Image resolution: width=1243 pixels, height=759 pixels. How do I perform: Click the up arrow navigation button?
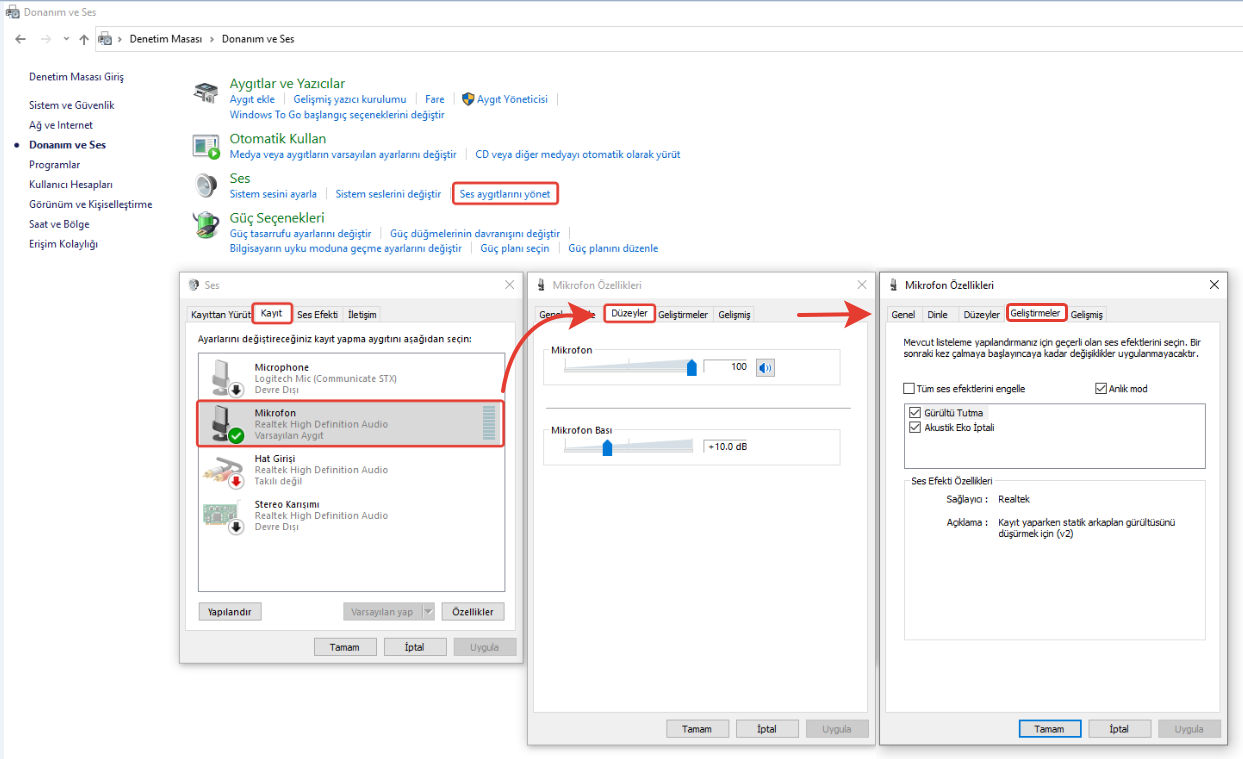84,39
